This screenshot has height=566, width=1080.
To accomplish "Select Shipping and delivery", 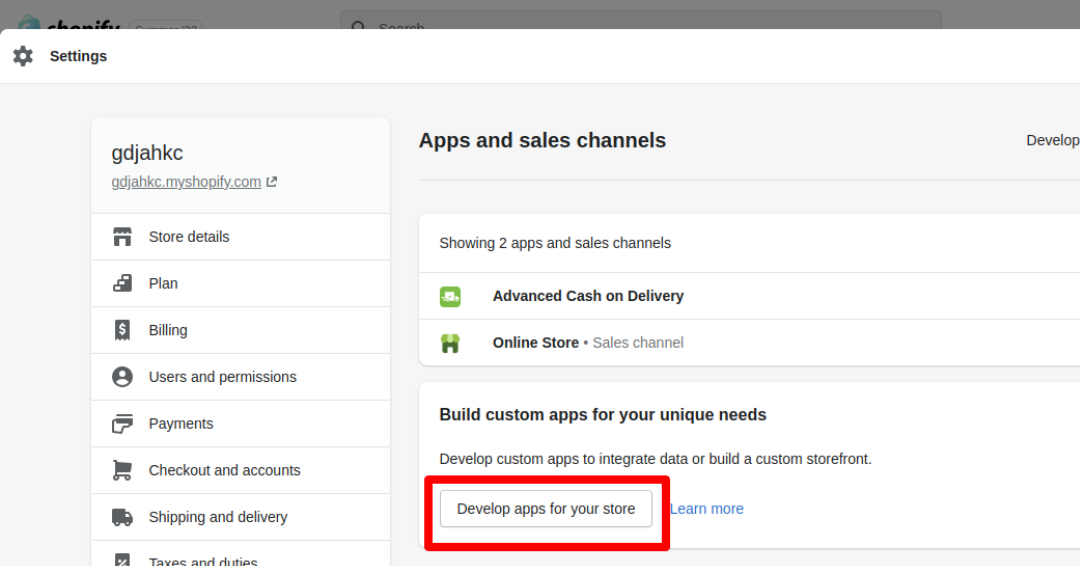I will (x=240, y=517).
